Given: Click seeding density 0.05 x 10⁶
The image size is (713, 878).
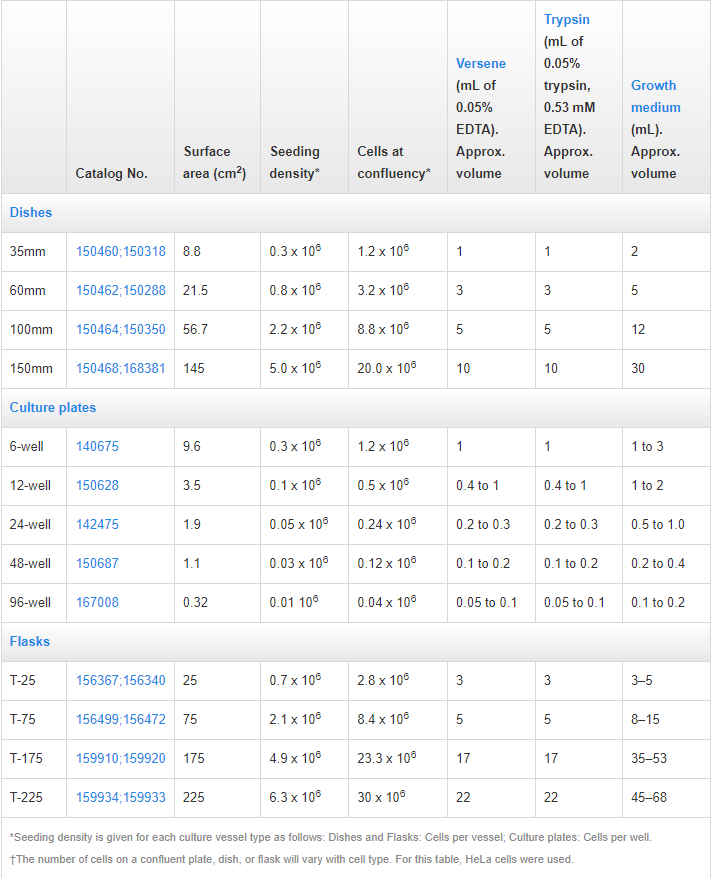Looking at the screenshot, I should (299, 524).
